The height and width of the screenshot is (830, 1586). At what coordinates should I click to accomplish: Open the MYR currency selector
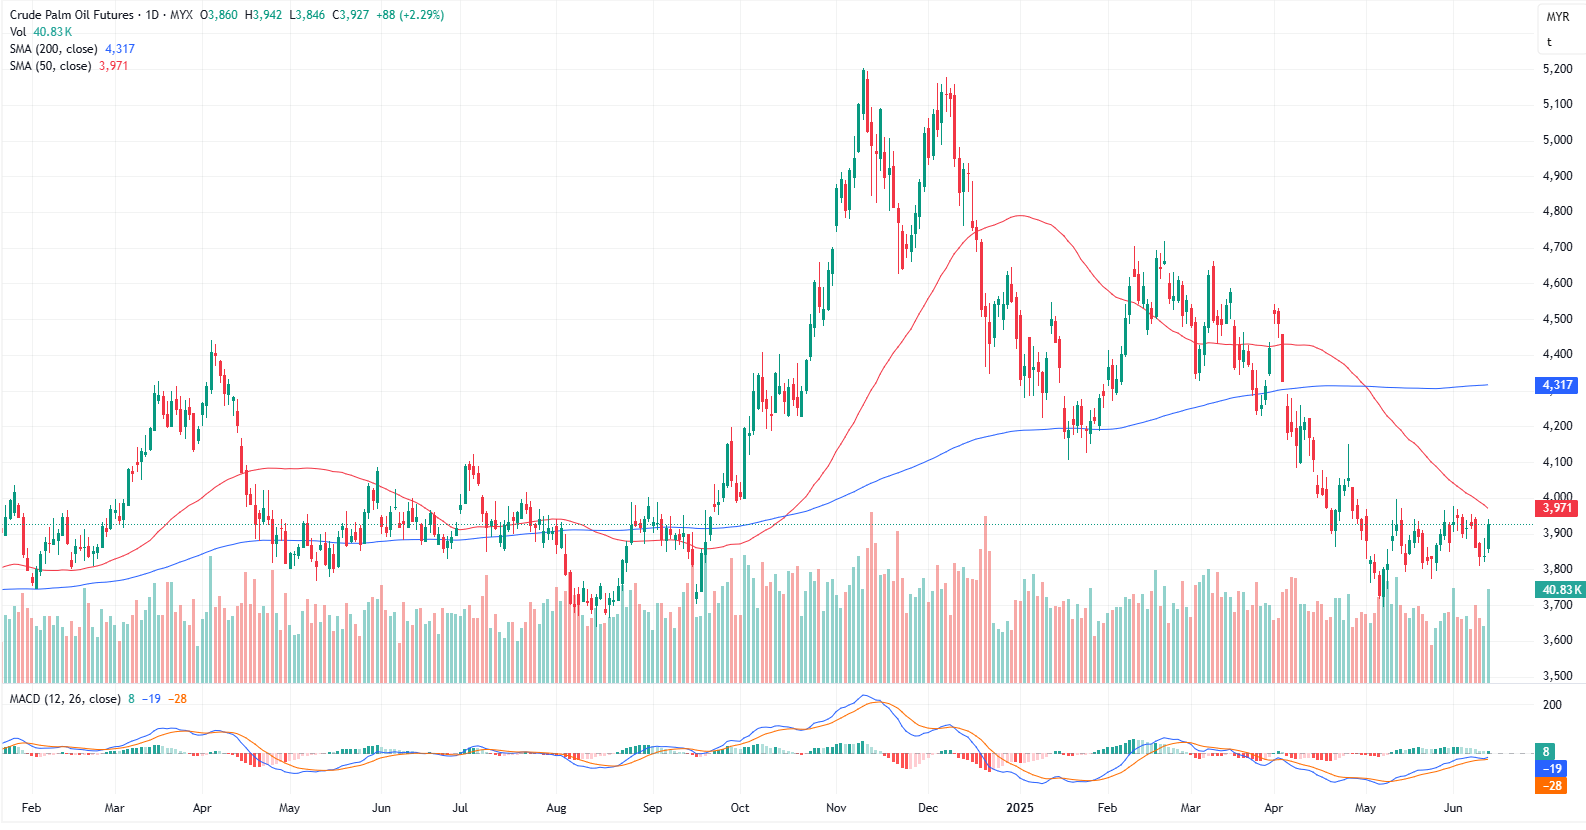tap(1557, 17)
